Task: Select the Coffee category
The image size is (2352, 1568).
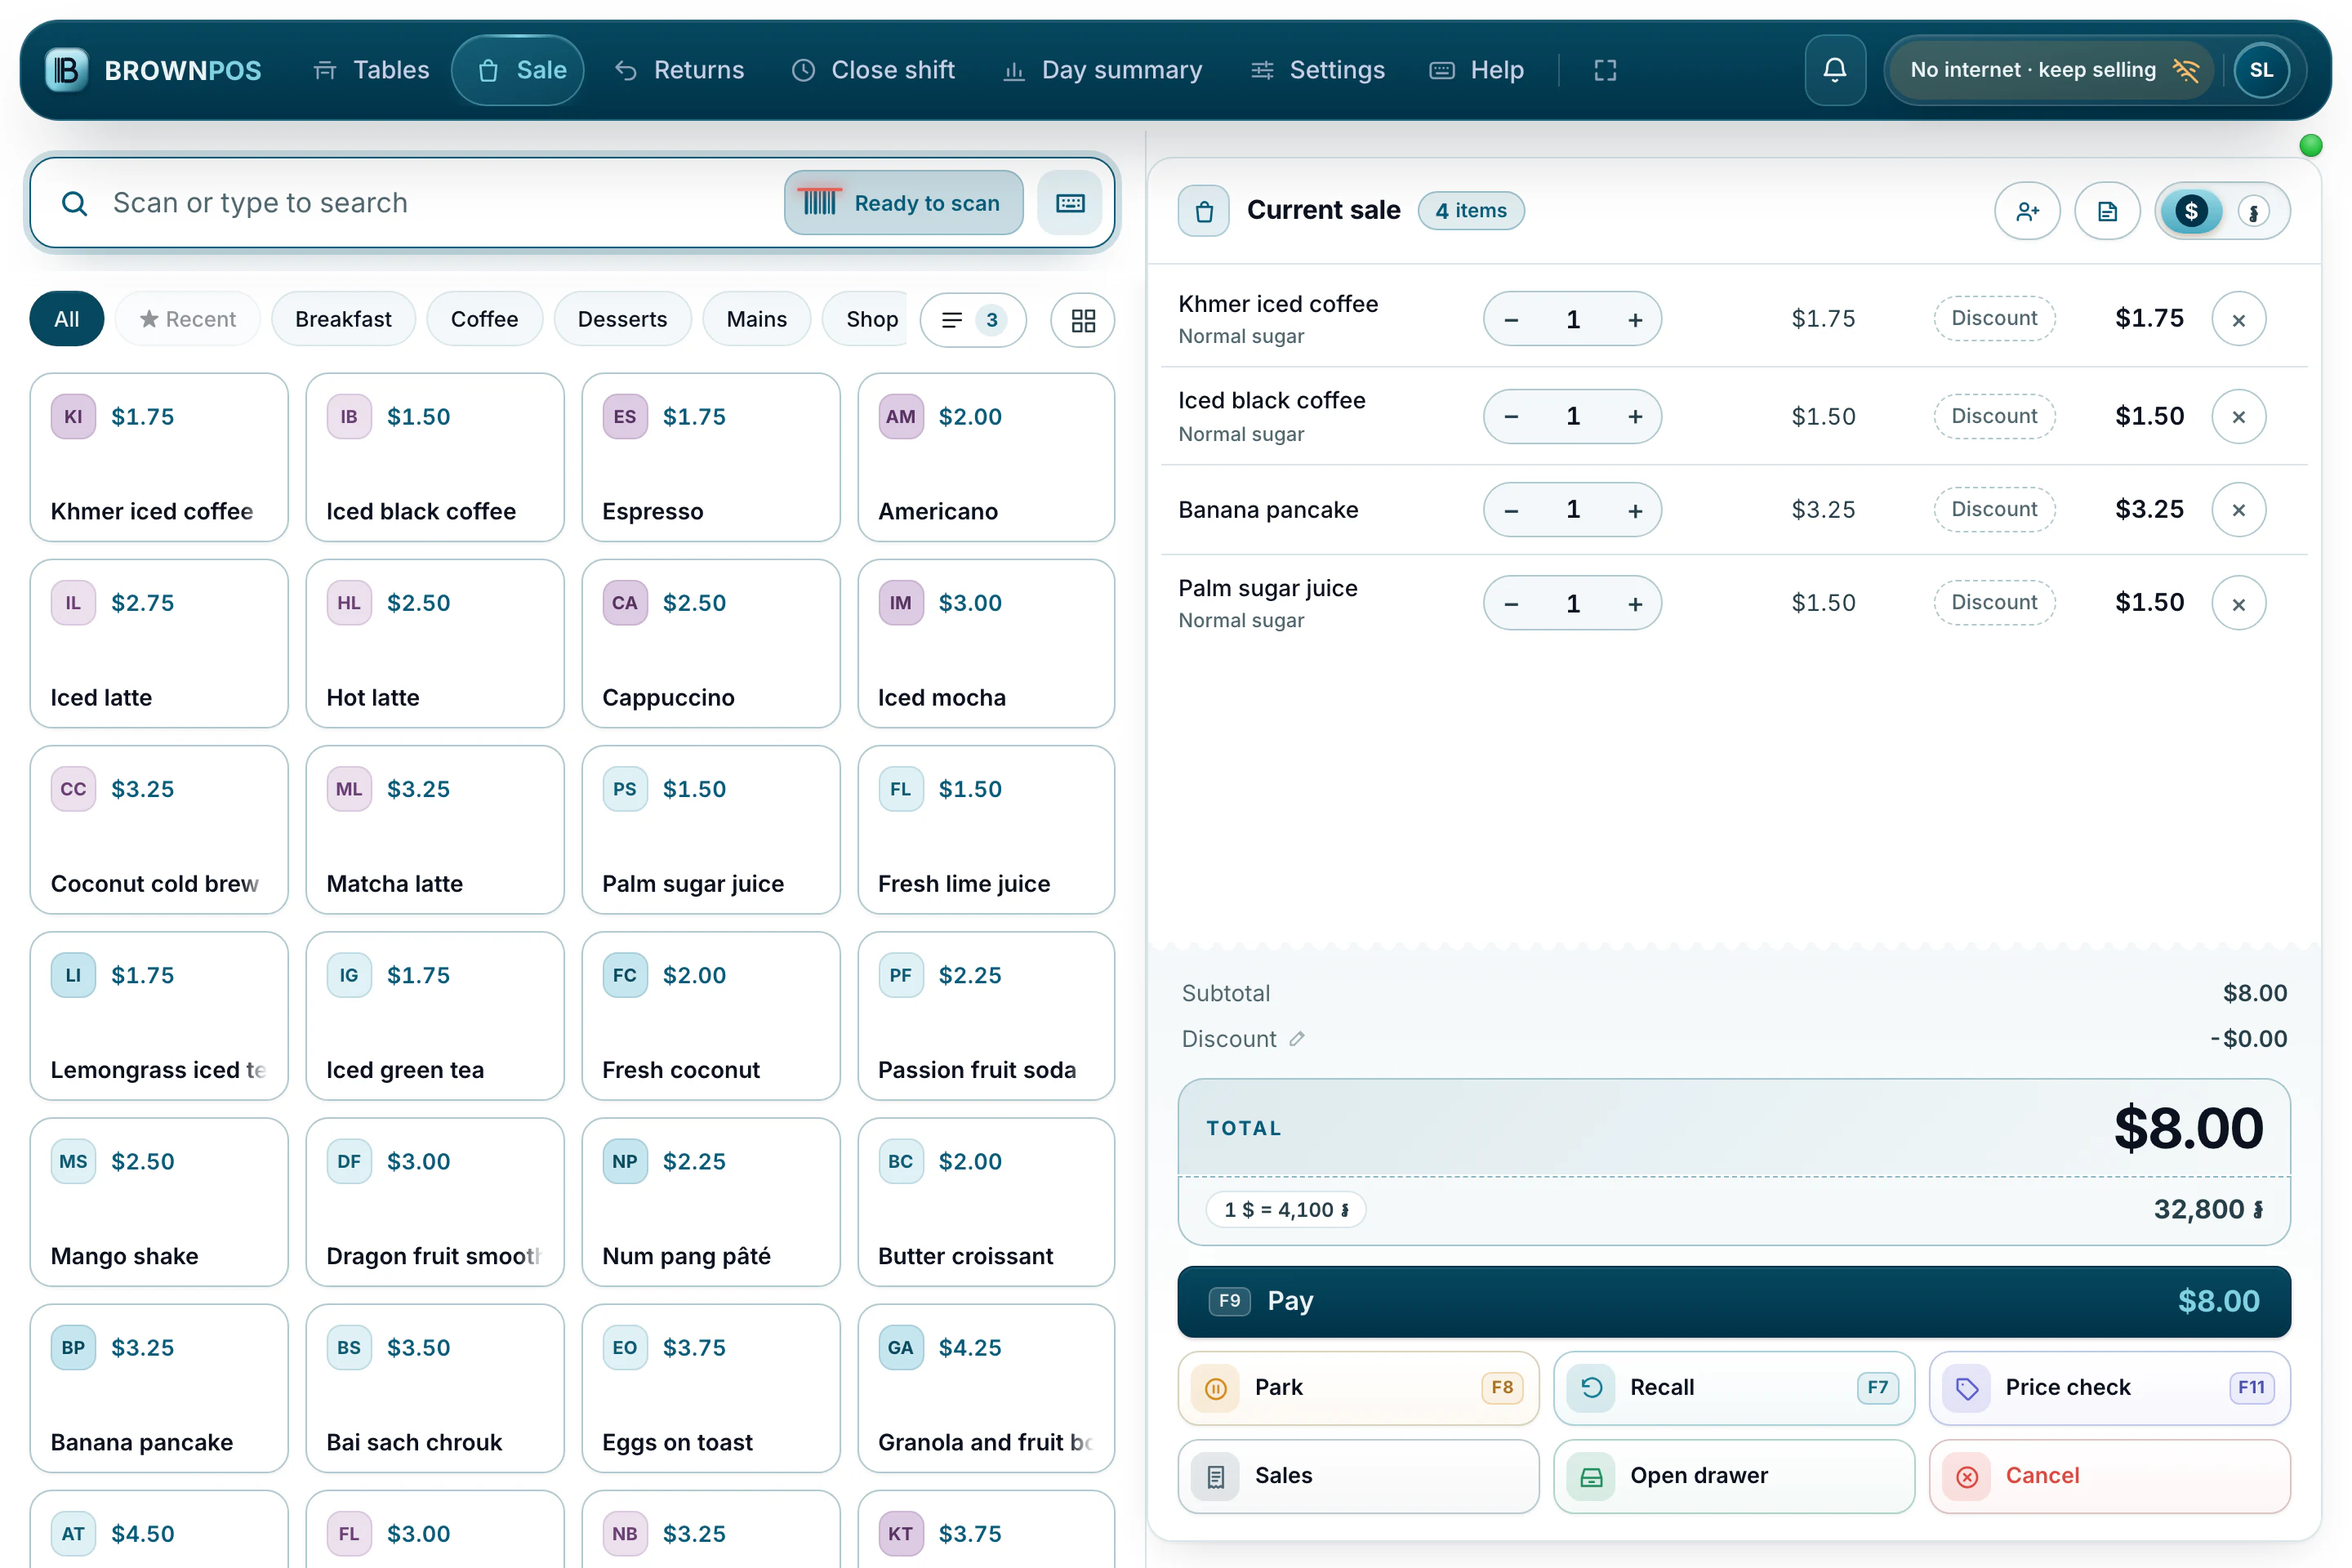Action: coord(484,319)
